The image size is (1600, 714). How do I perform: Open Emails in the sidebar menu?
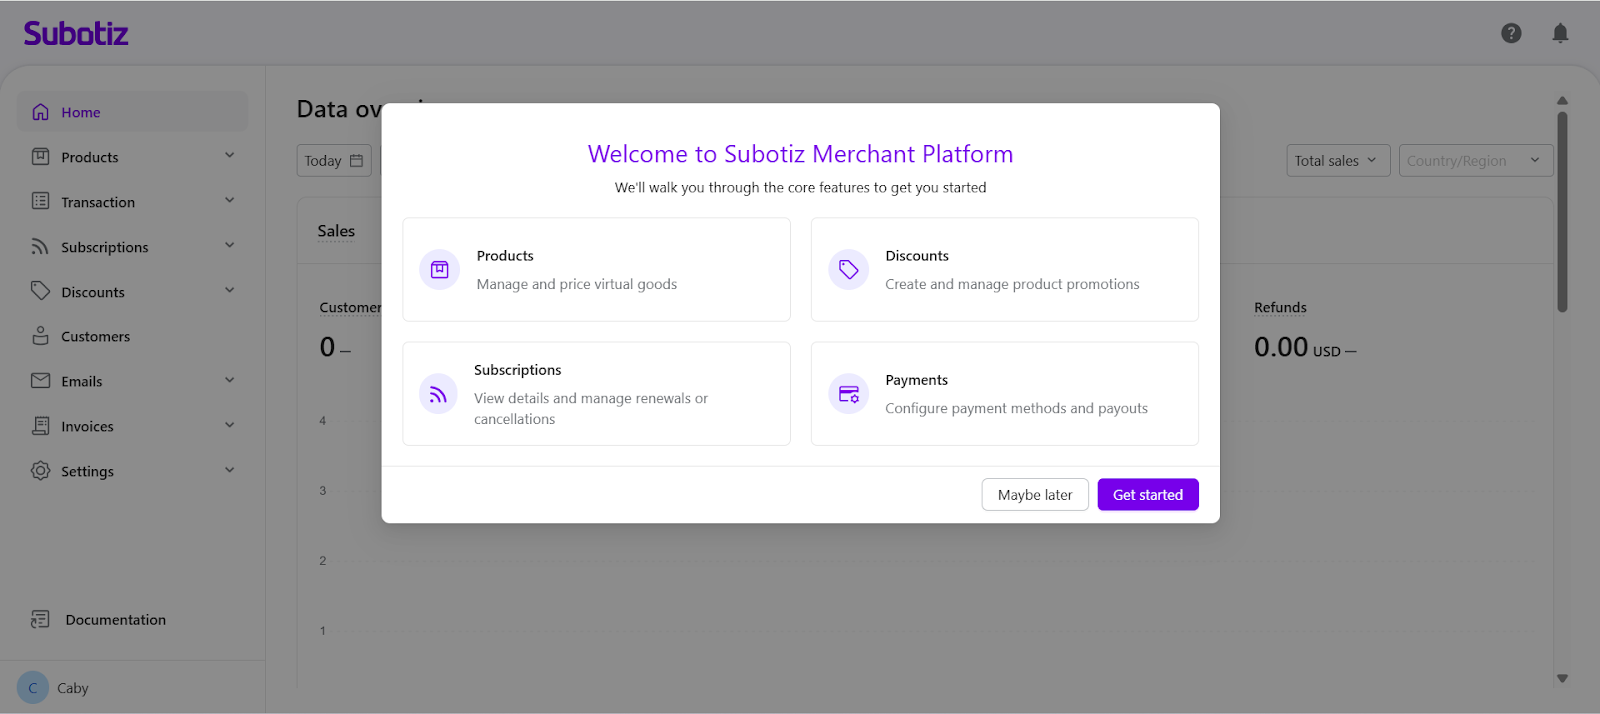coord(82,381)
